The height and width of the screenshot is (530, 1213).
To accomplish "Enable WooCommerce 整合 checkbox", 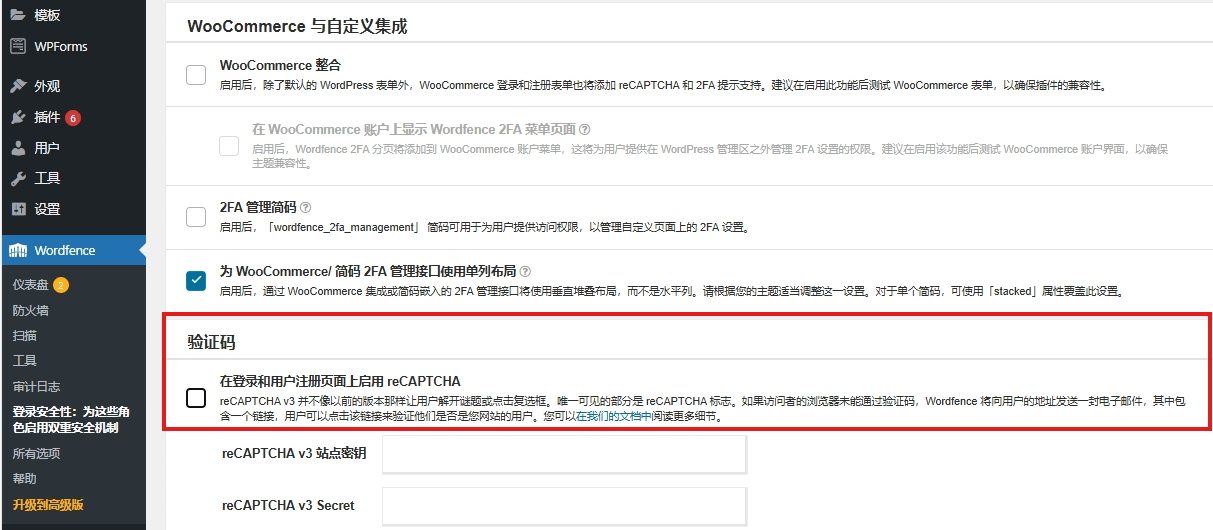I will point(196,75).
